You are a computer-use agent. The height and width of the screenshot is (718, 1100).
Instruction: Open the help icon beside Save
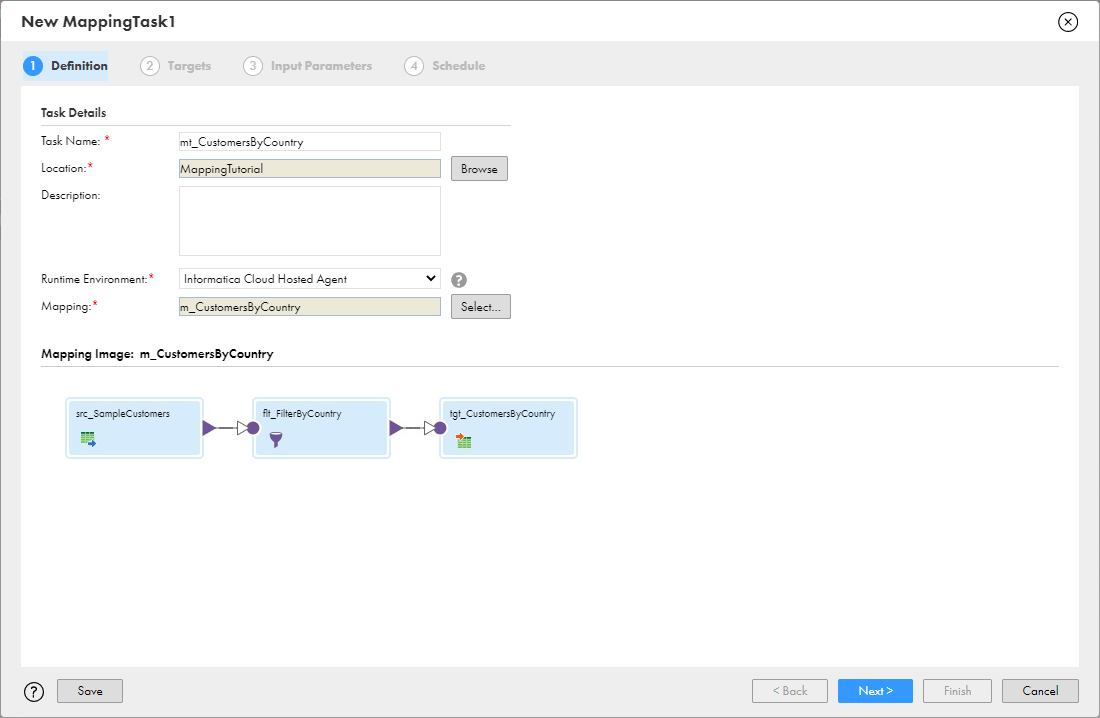[34, 692]
